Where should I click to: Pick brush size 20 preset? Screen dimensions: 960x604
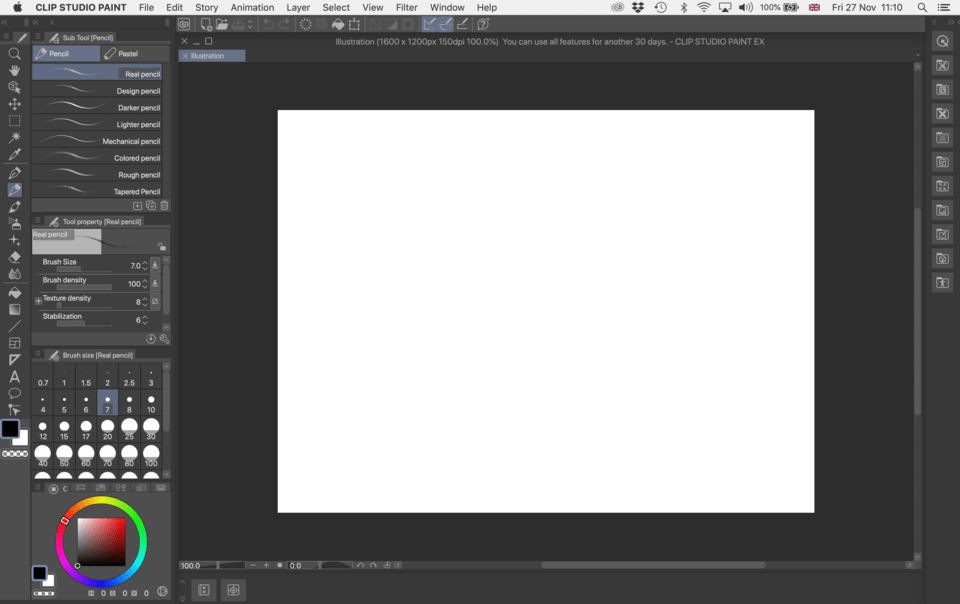[x=107, y=430]
